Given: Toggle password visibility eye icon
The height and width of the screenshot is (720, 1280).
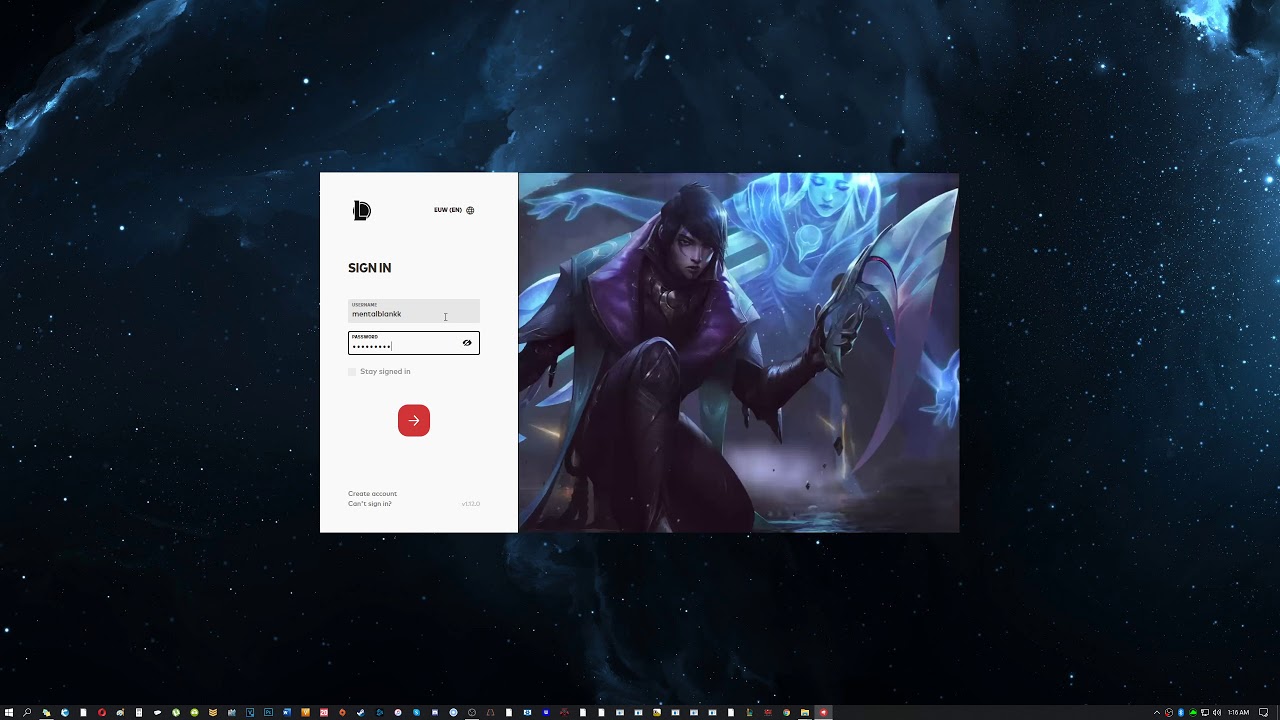Looking at the screenshot, I should (x=467, y=343).
